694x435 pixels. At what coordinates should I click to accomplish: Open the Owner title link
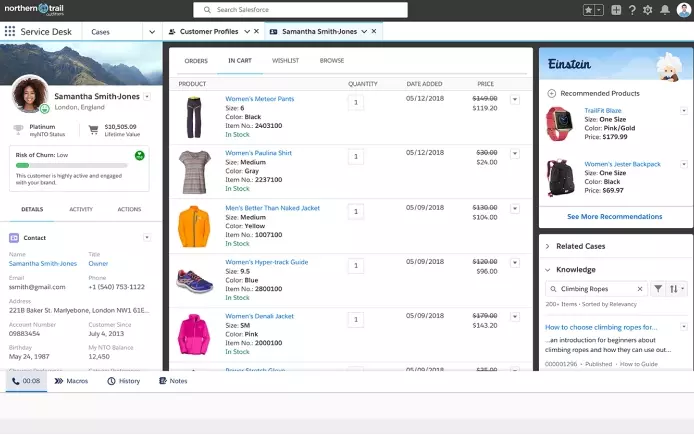pyautogui.click(x=98, y=264)
